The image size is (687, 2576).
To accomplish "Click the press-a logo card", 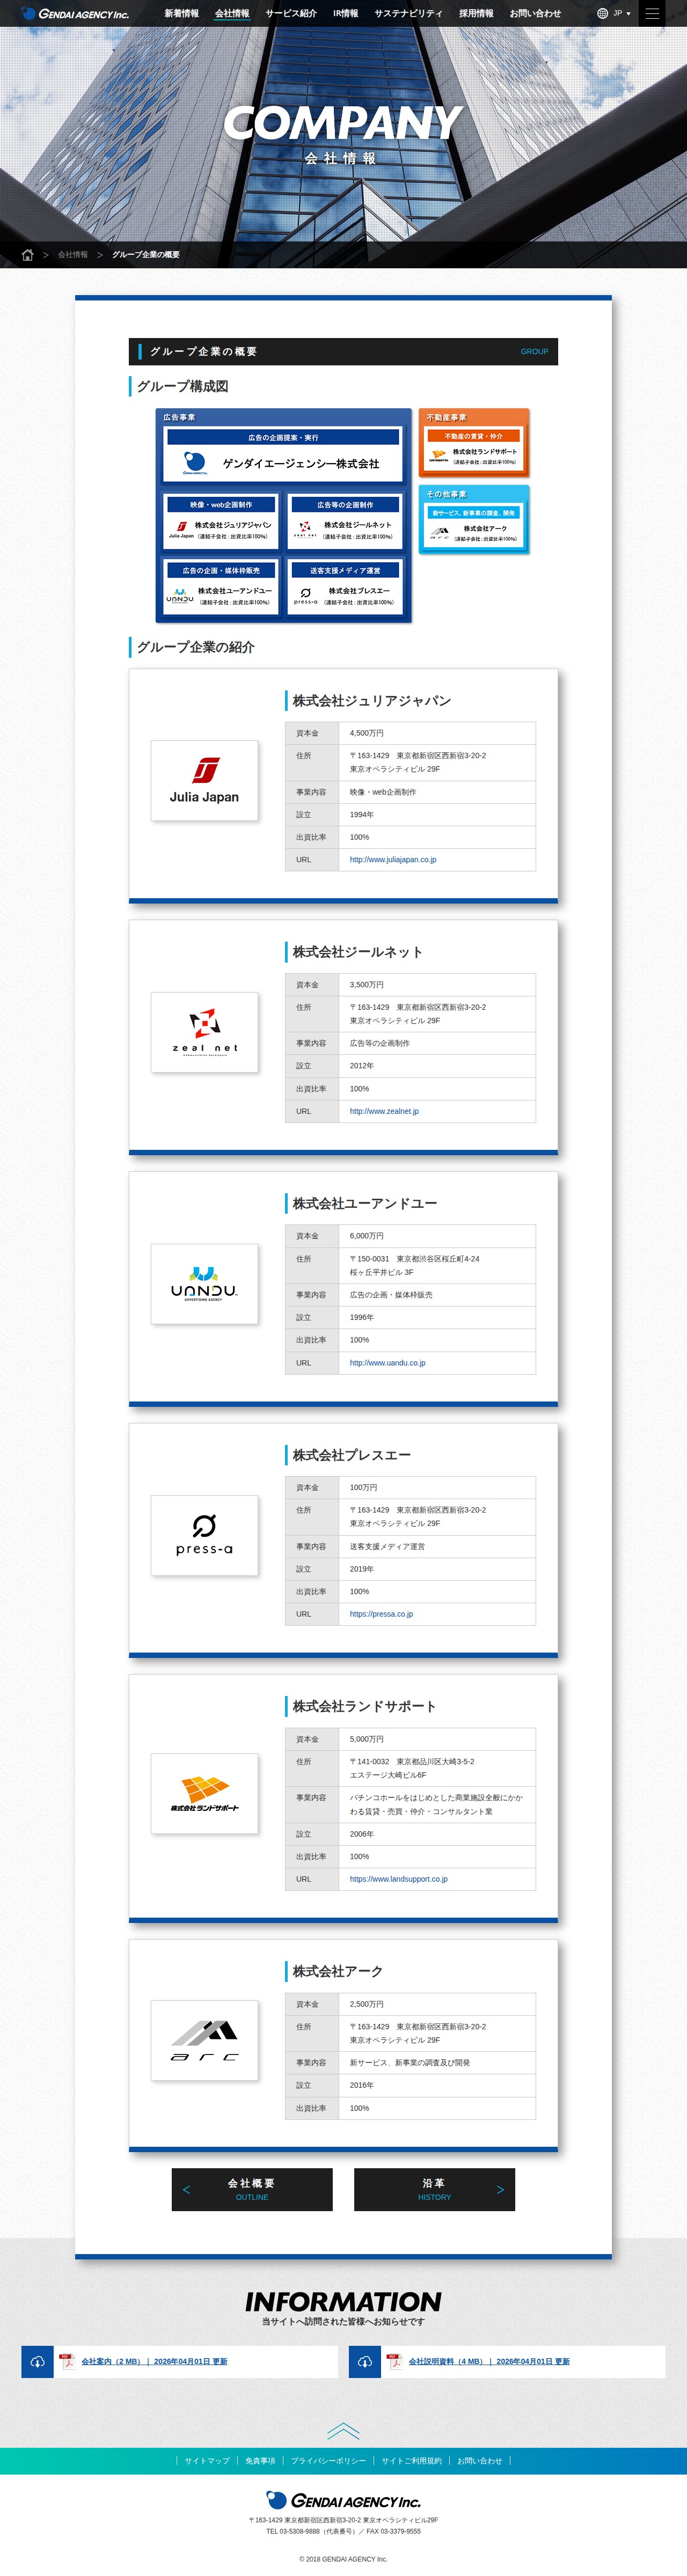I will coord(204,1535).
